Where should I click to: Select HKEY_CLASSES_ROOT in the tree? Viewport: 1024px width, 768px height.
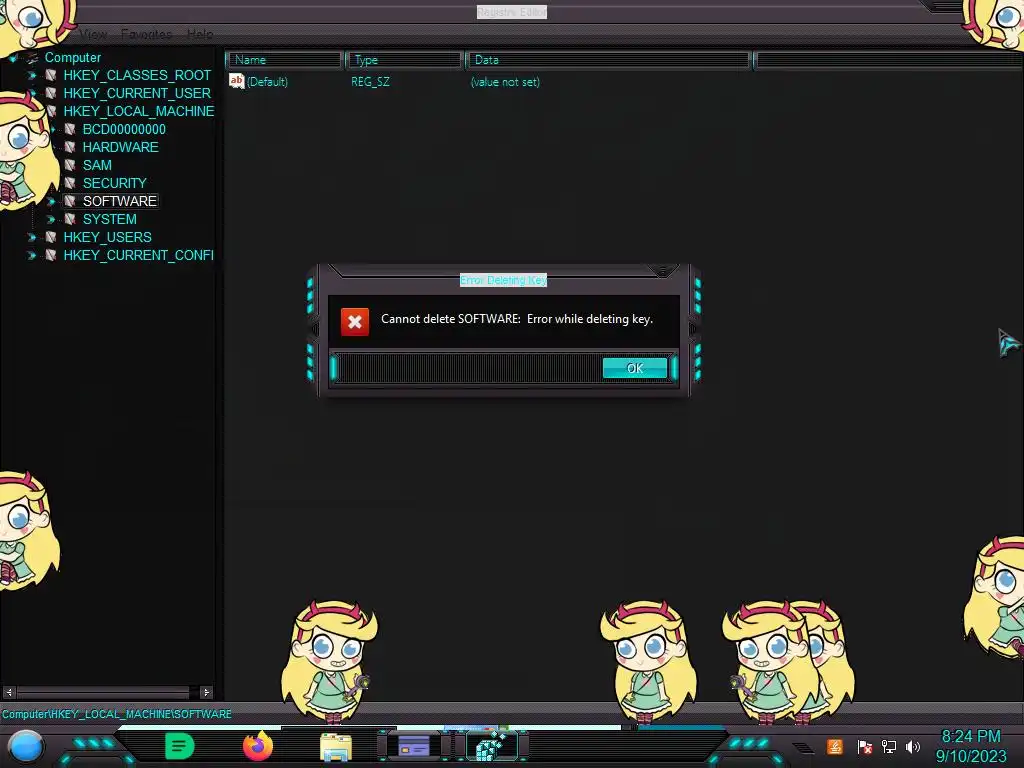[137, 75]
